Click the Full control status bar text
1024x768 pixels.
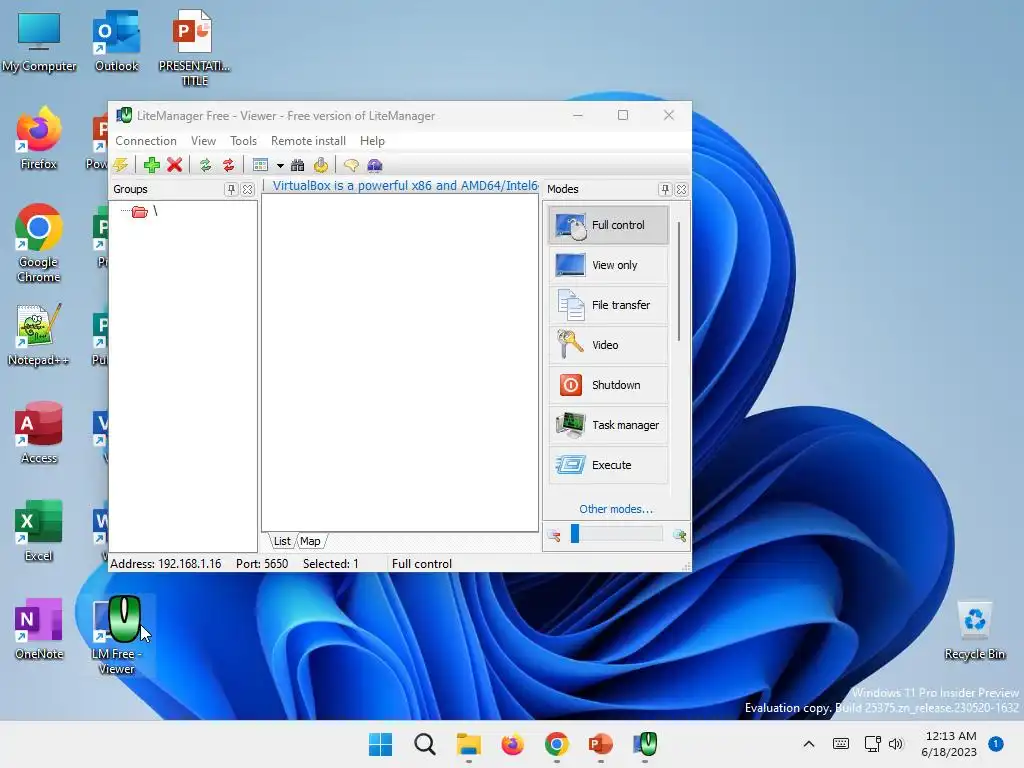pyautogui.click(x=422, y=564)
